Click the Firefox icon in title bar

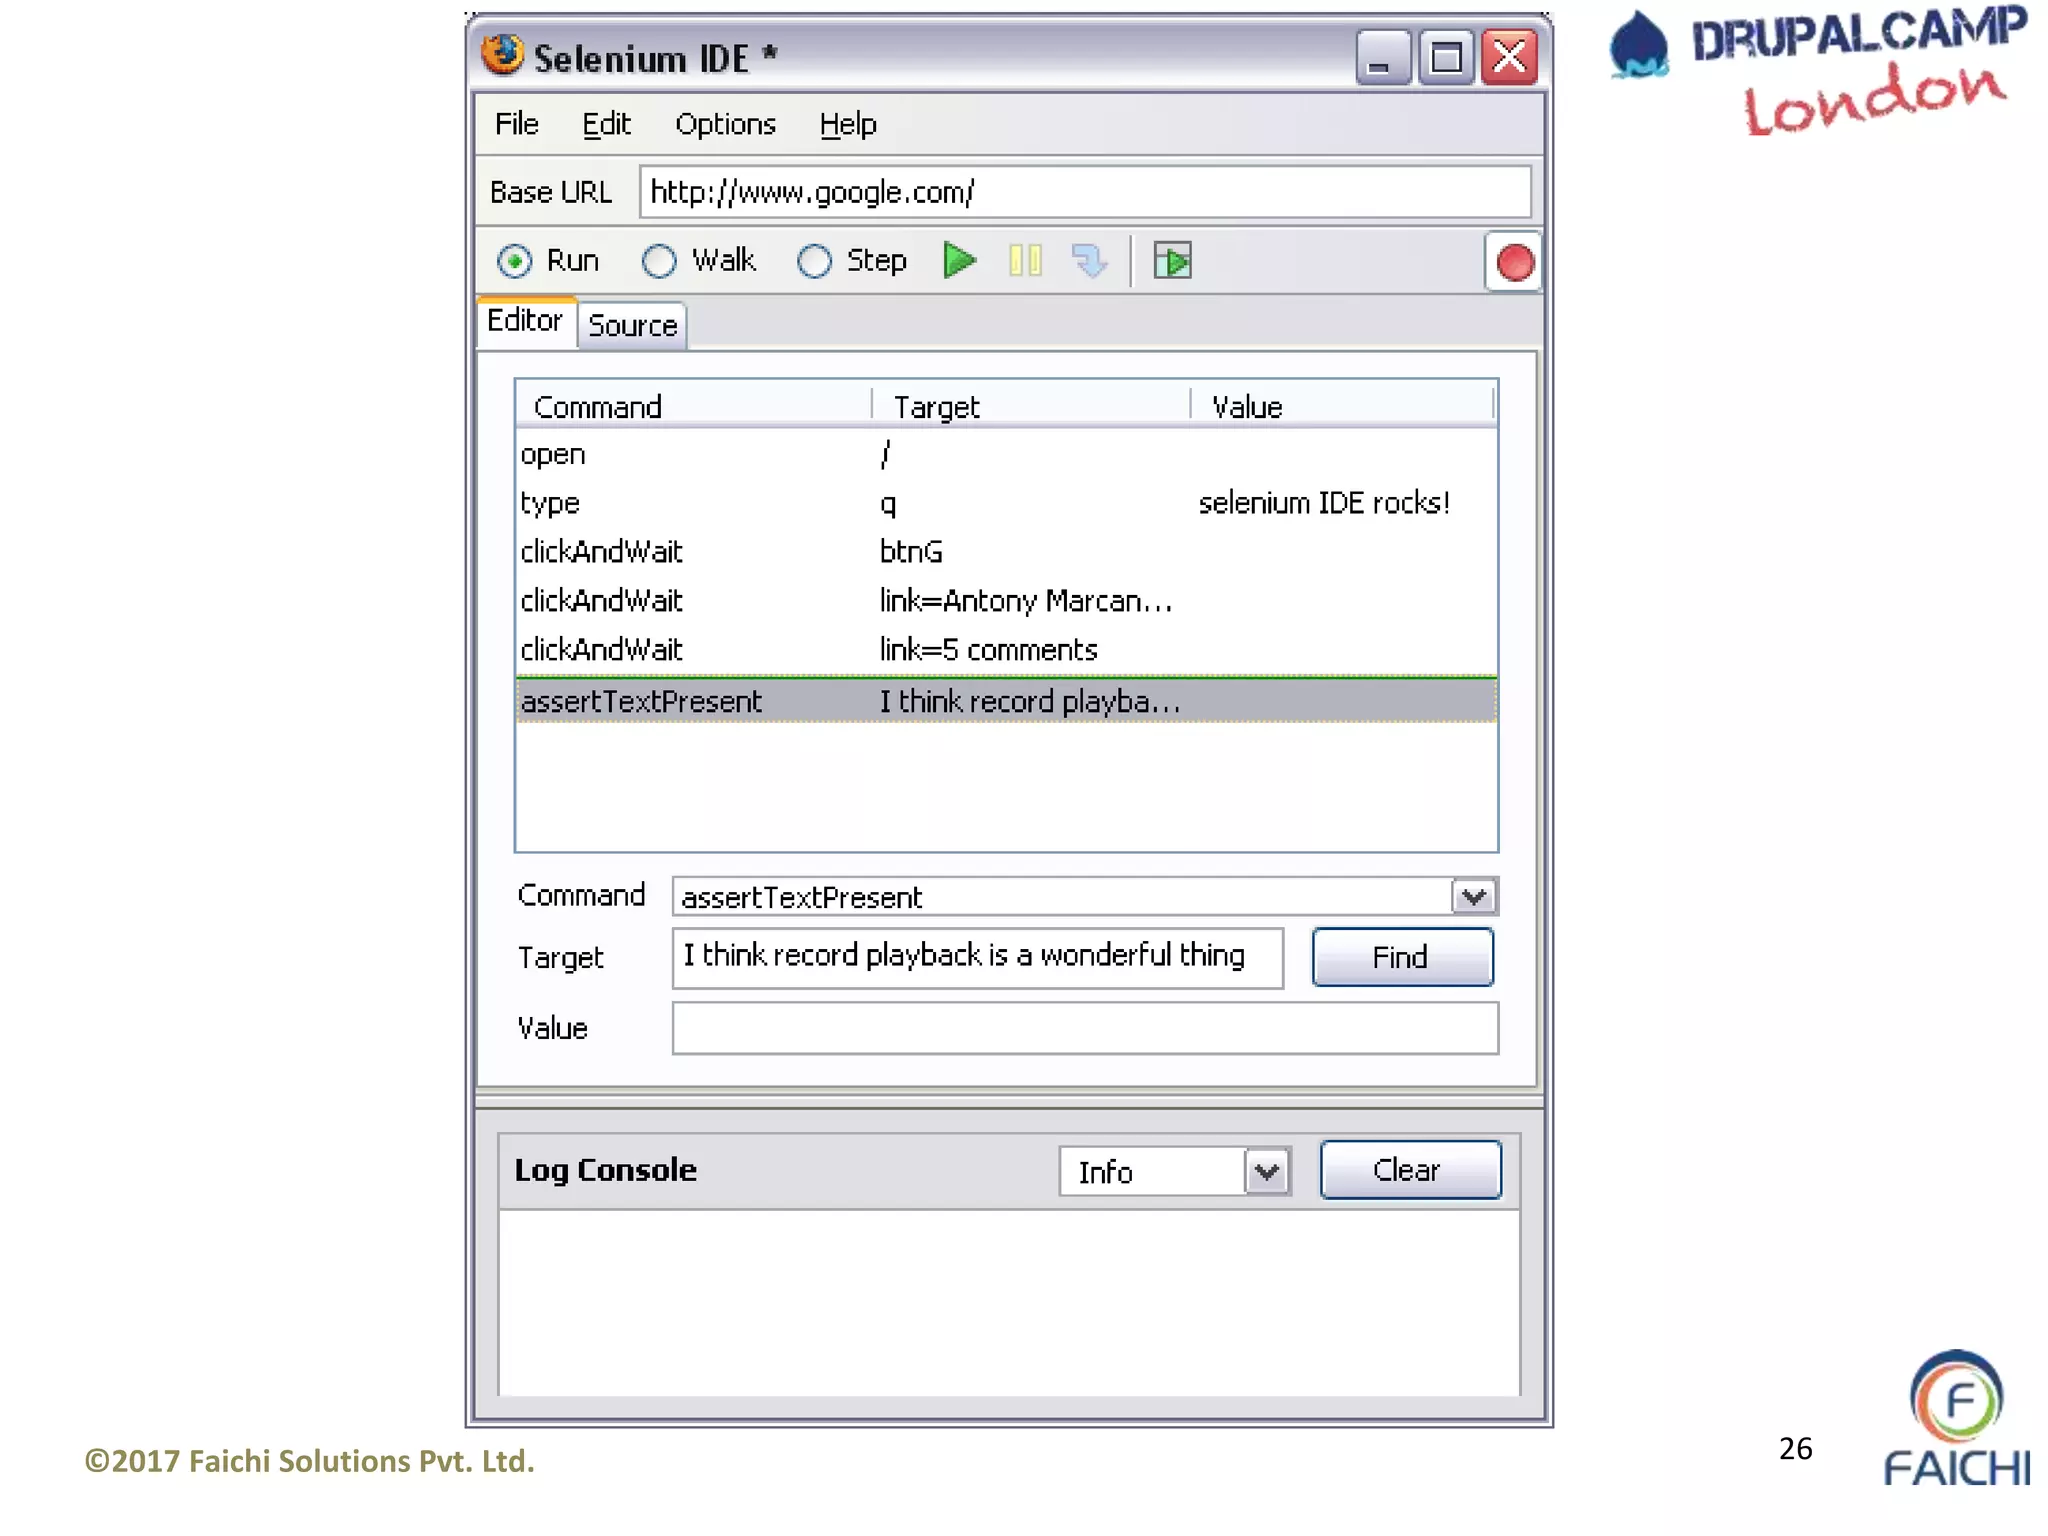502,56
